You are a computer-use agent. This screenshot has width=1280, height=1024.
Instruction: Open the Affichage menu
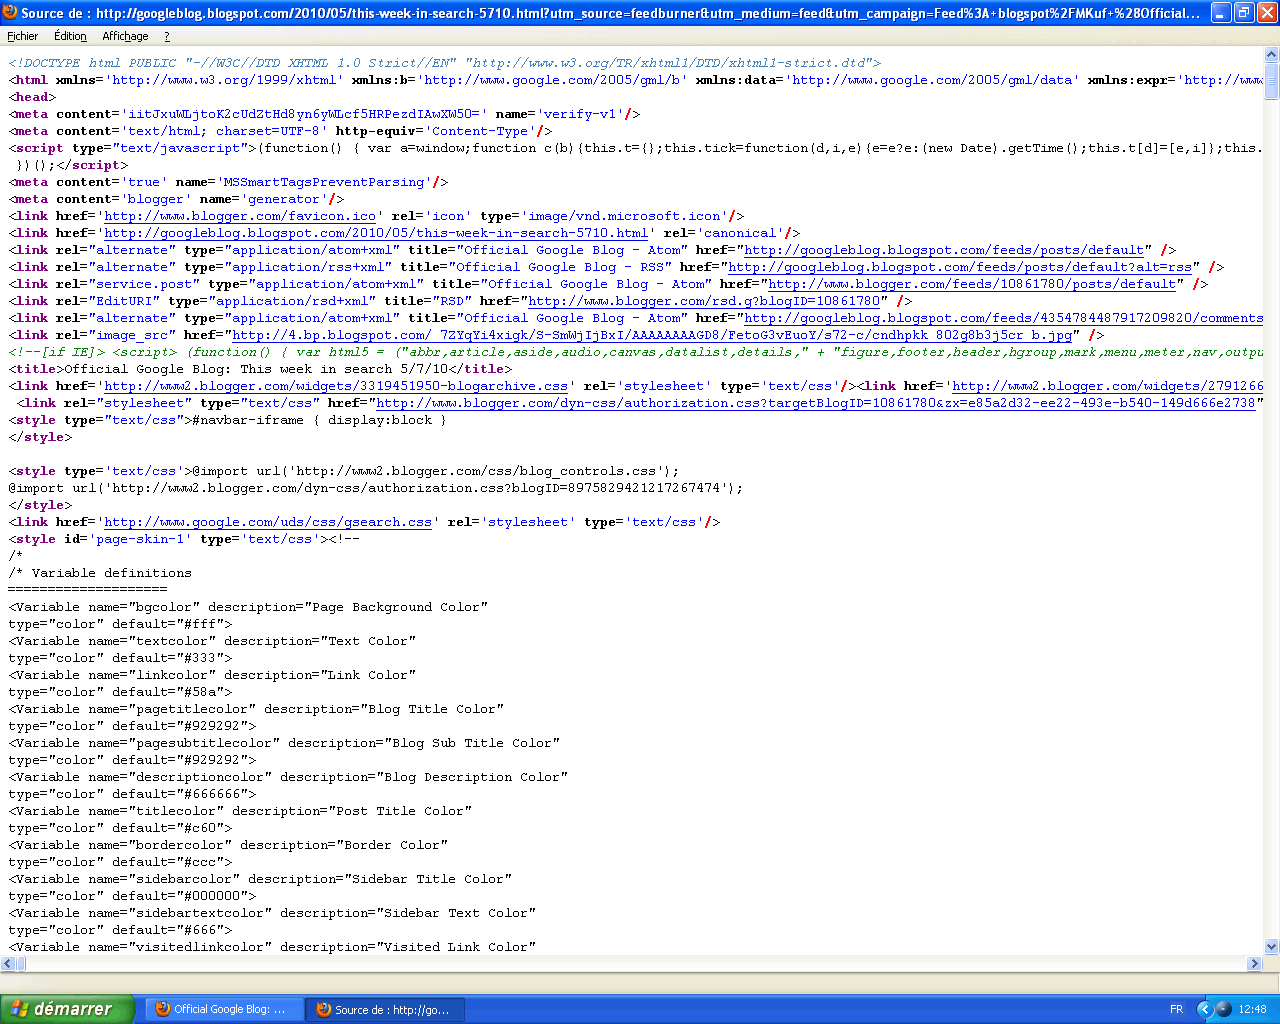pyautogui.click(x=125, y=36)
